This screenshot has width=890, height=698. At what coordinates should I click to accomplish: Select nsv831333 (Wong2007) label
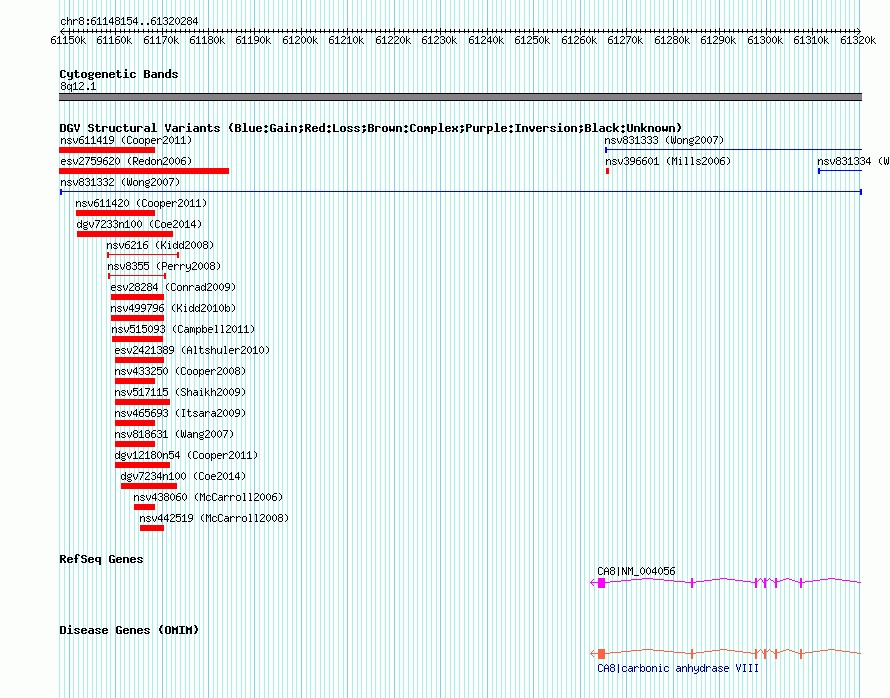pos(664,140)
